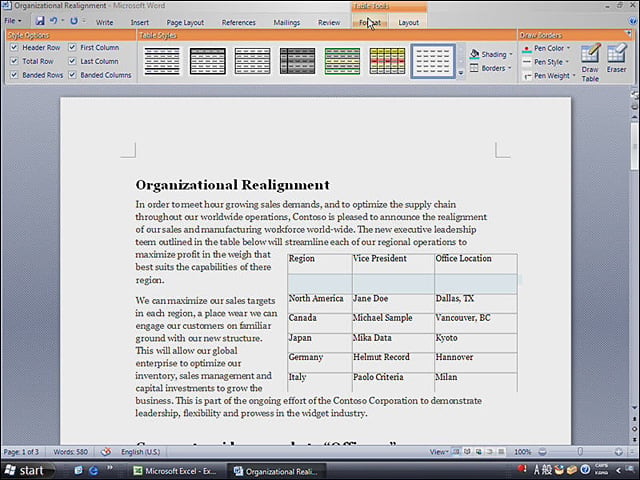The width and height of the screenshot is (640, 480).
Task: Open the References tab
Action: pos(239,23)
